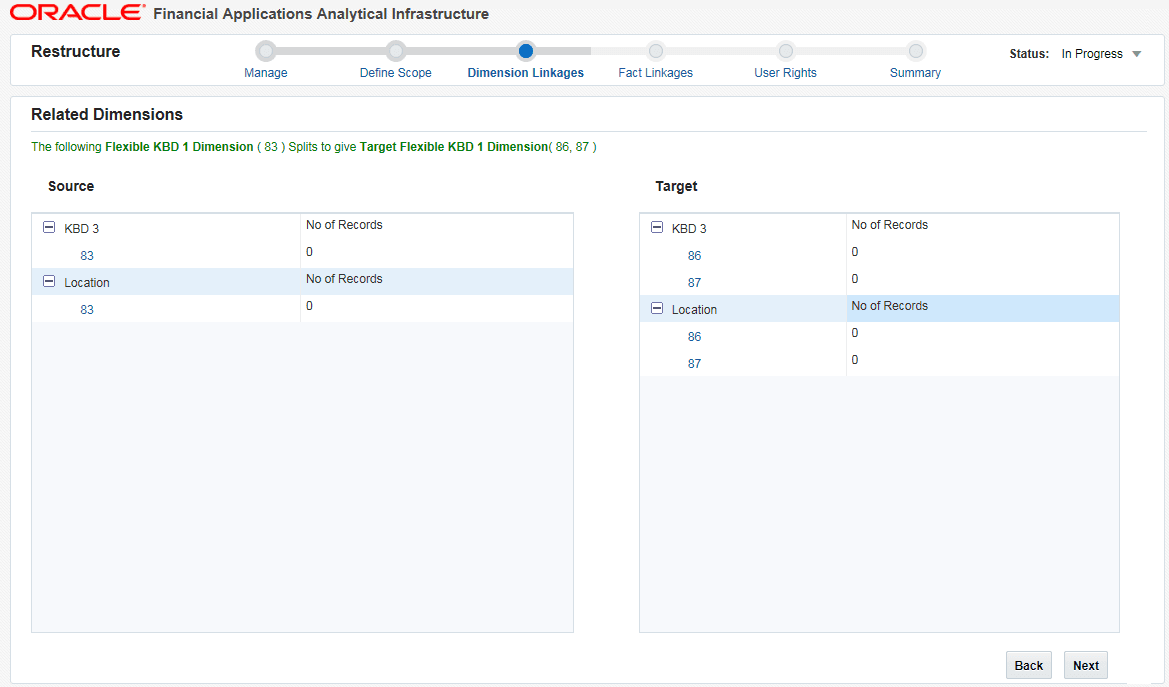Click Related Dimensions heading
This screenshot has width=1169, height=687.
click(x=107, y=114)
